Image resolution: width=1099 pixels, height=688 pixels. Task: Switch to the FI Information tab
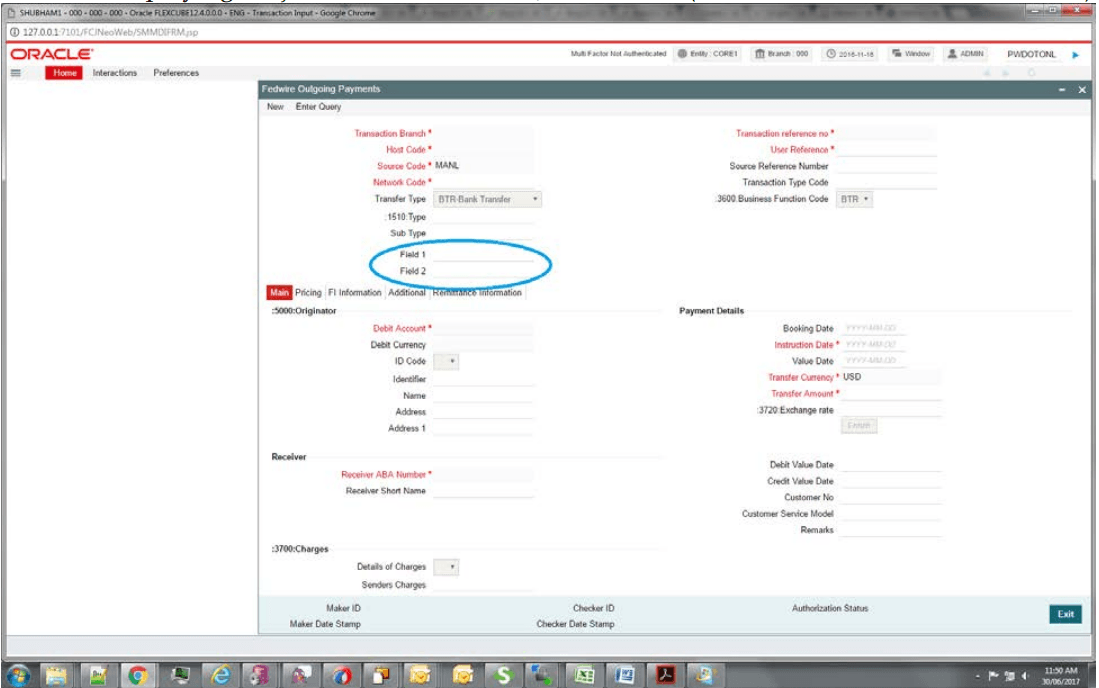pos(355,293)
